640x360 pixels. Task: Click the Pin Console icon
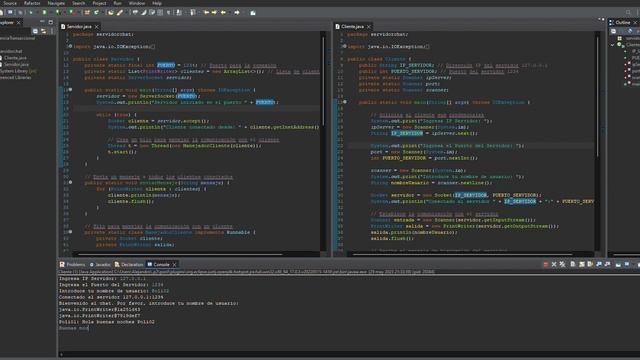point(618,264)
